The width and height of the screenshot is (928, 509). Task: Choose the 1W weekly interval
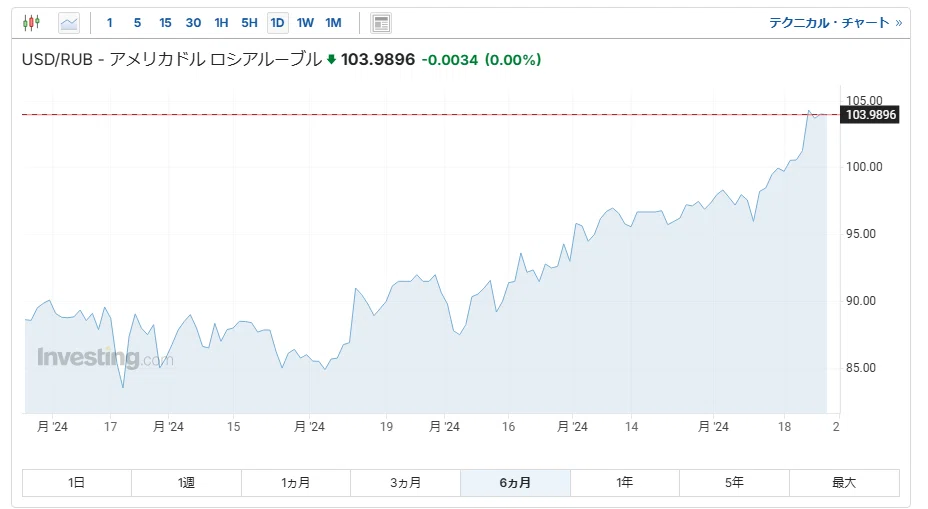tap(305, 23)
